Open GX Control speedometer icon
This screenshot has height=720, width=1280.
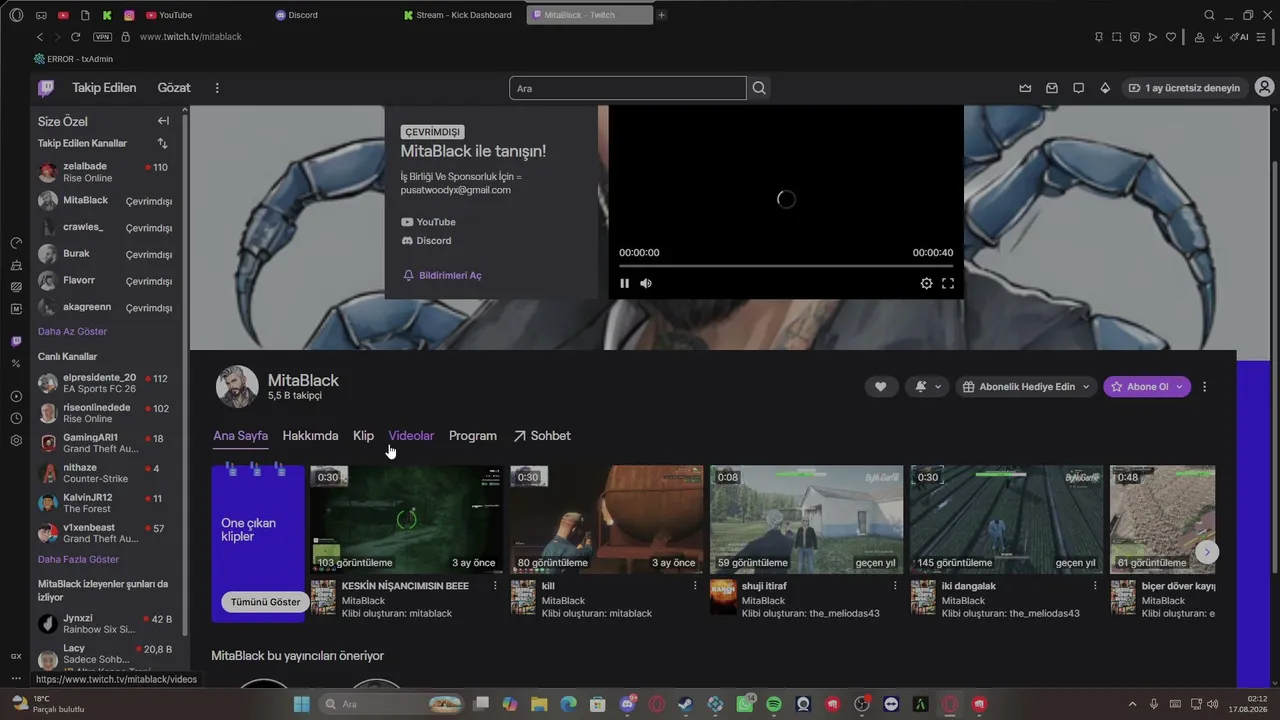tap(16, 243)
